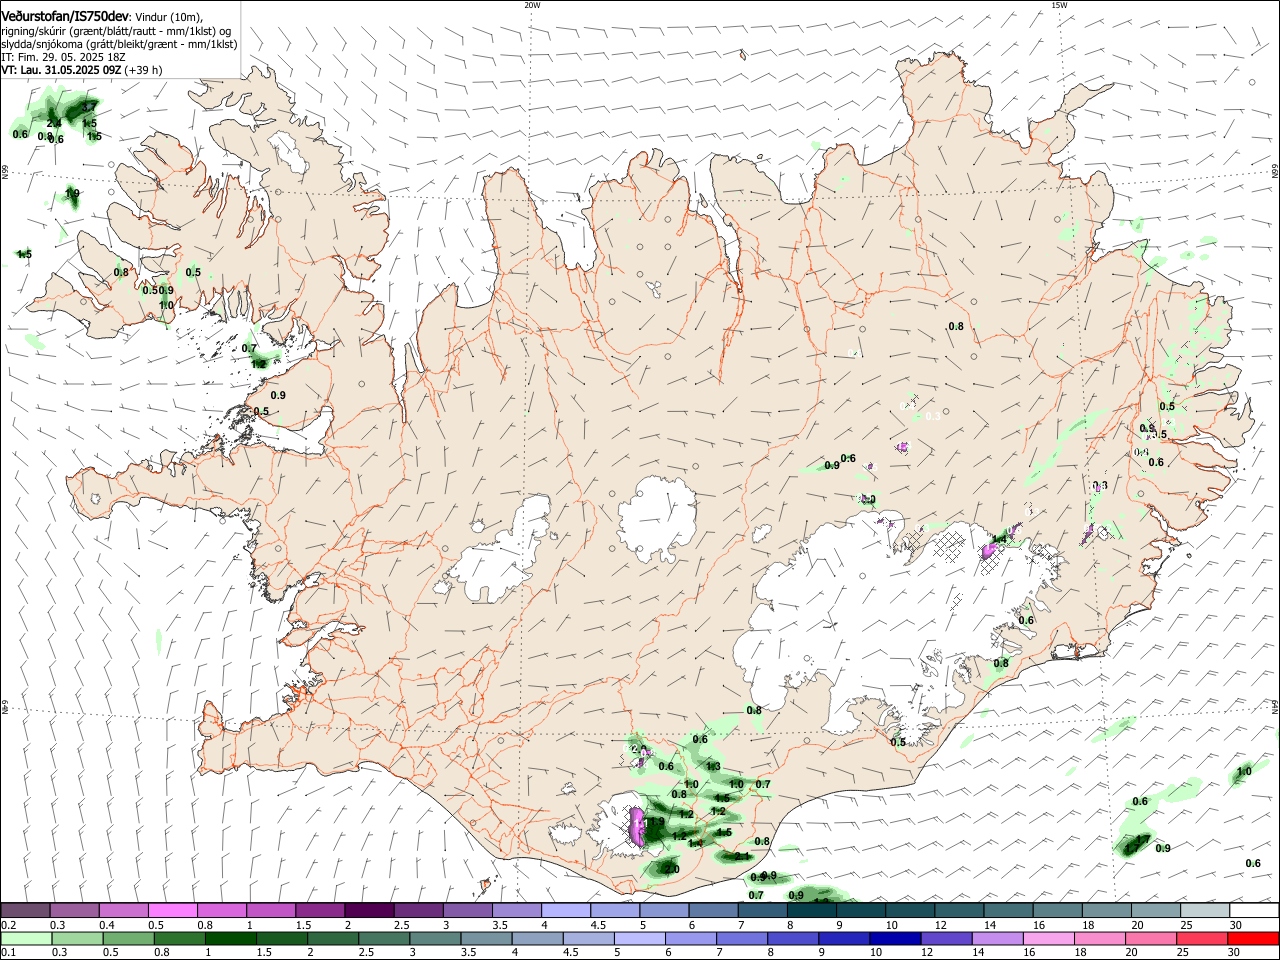
Task: Select the darkest purple 2 swatch in top legend row
Action: click(368, 910)
